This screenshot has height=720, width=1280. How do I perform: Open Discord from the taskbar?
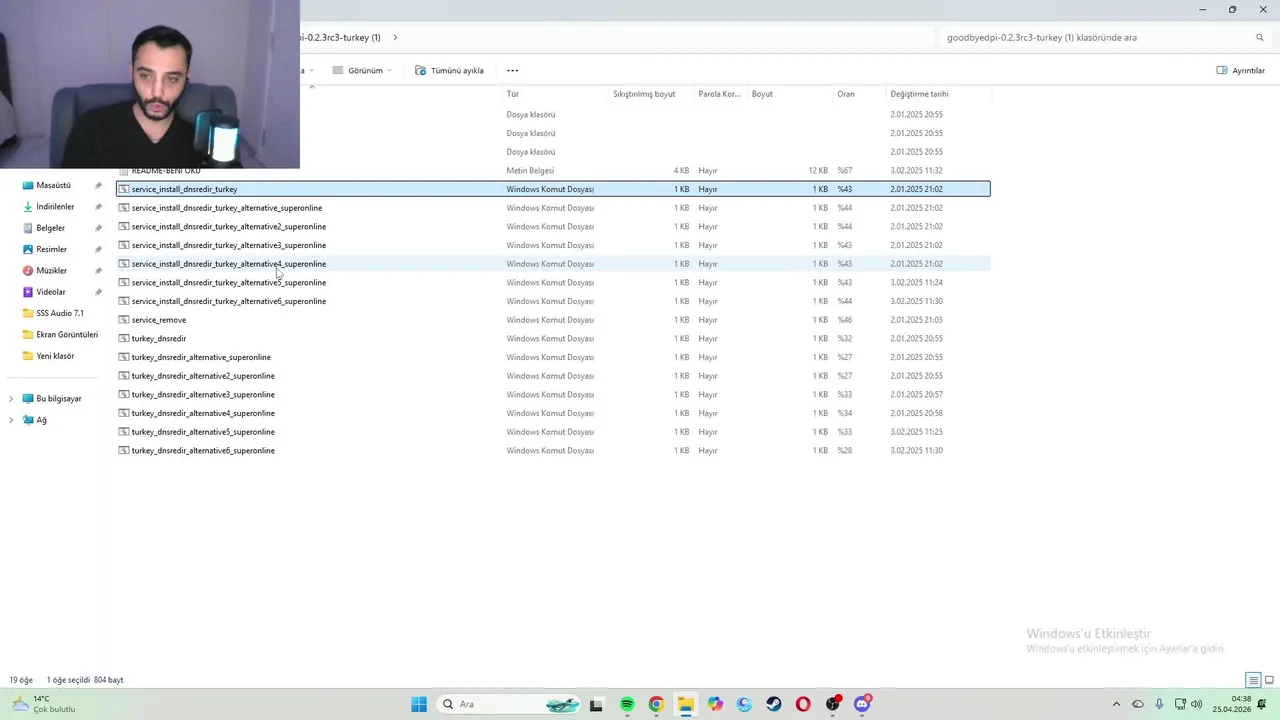tap(862, 704)
